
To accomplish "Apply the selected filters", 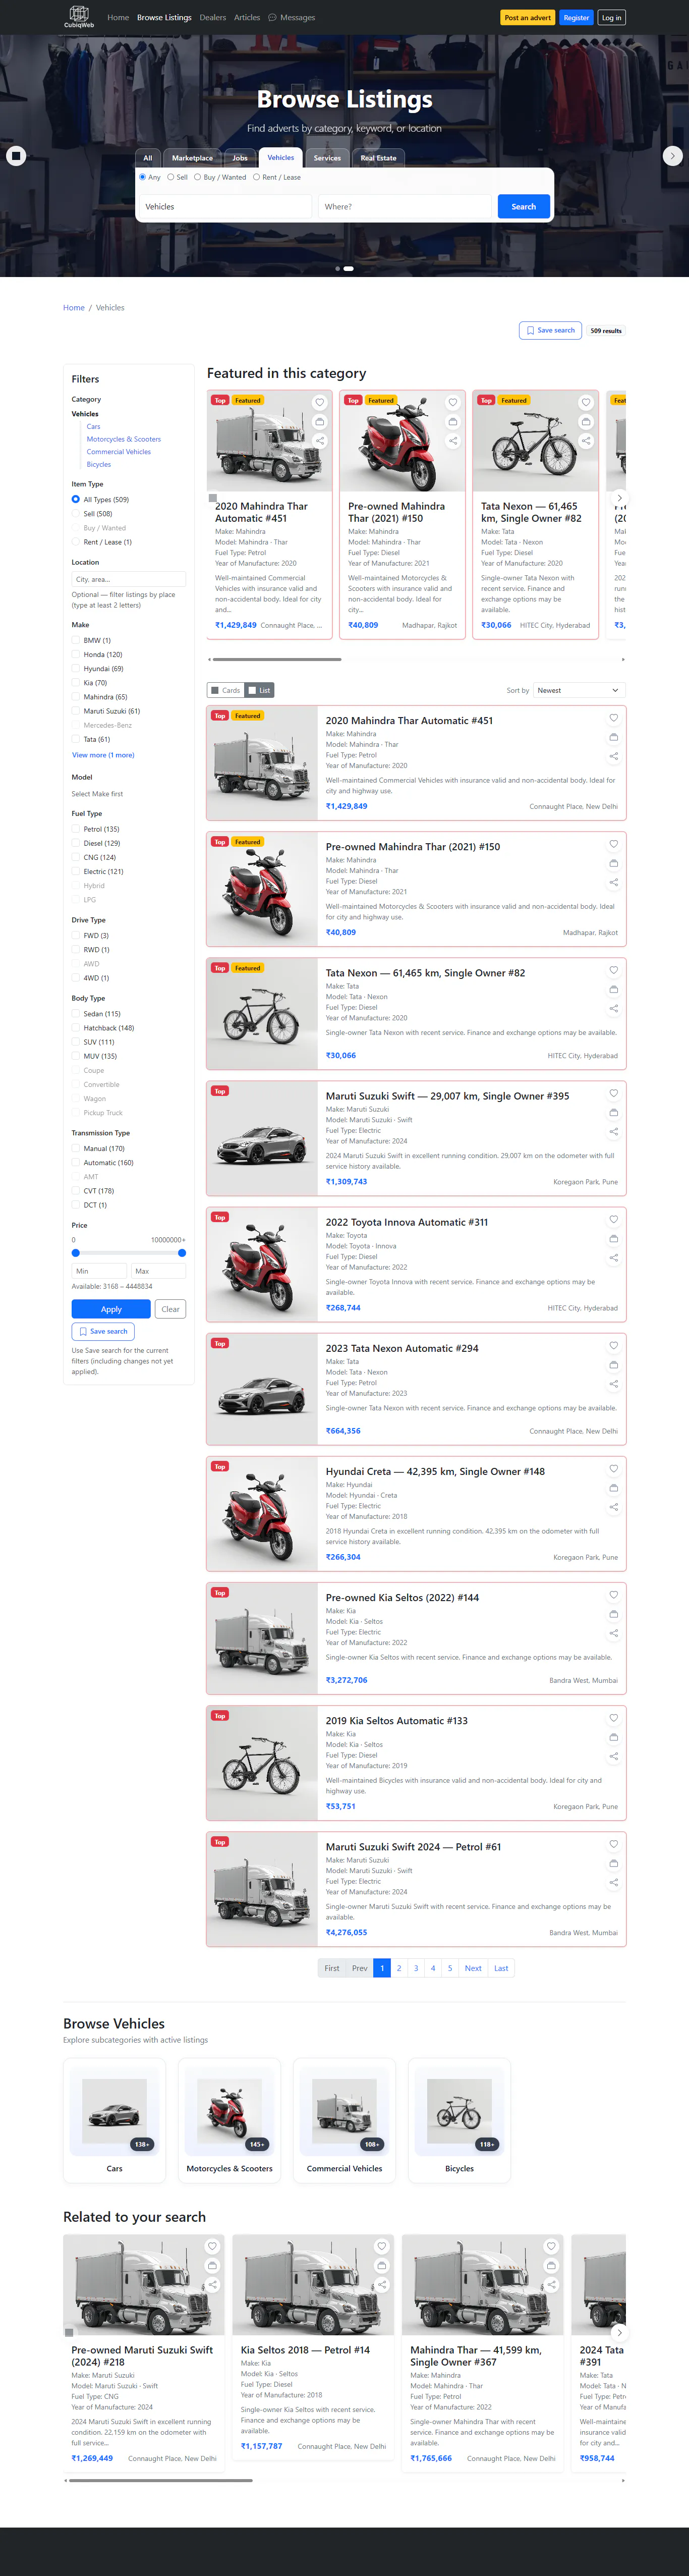I will click(x=111, y=1309).
